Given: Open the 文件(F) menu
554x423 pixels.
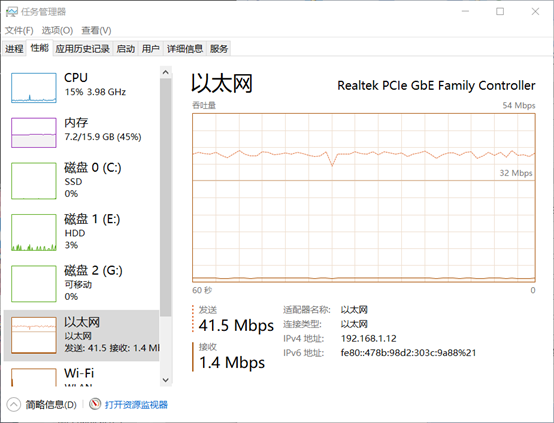Looking at the screenshot, I should pyautogui.click(x=19, y=30).
